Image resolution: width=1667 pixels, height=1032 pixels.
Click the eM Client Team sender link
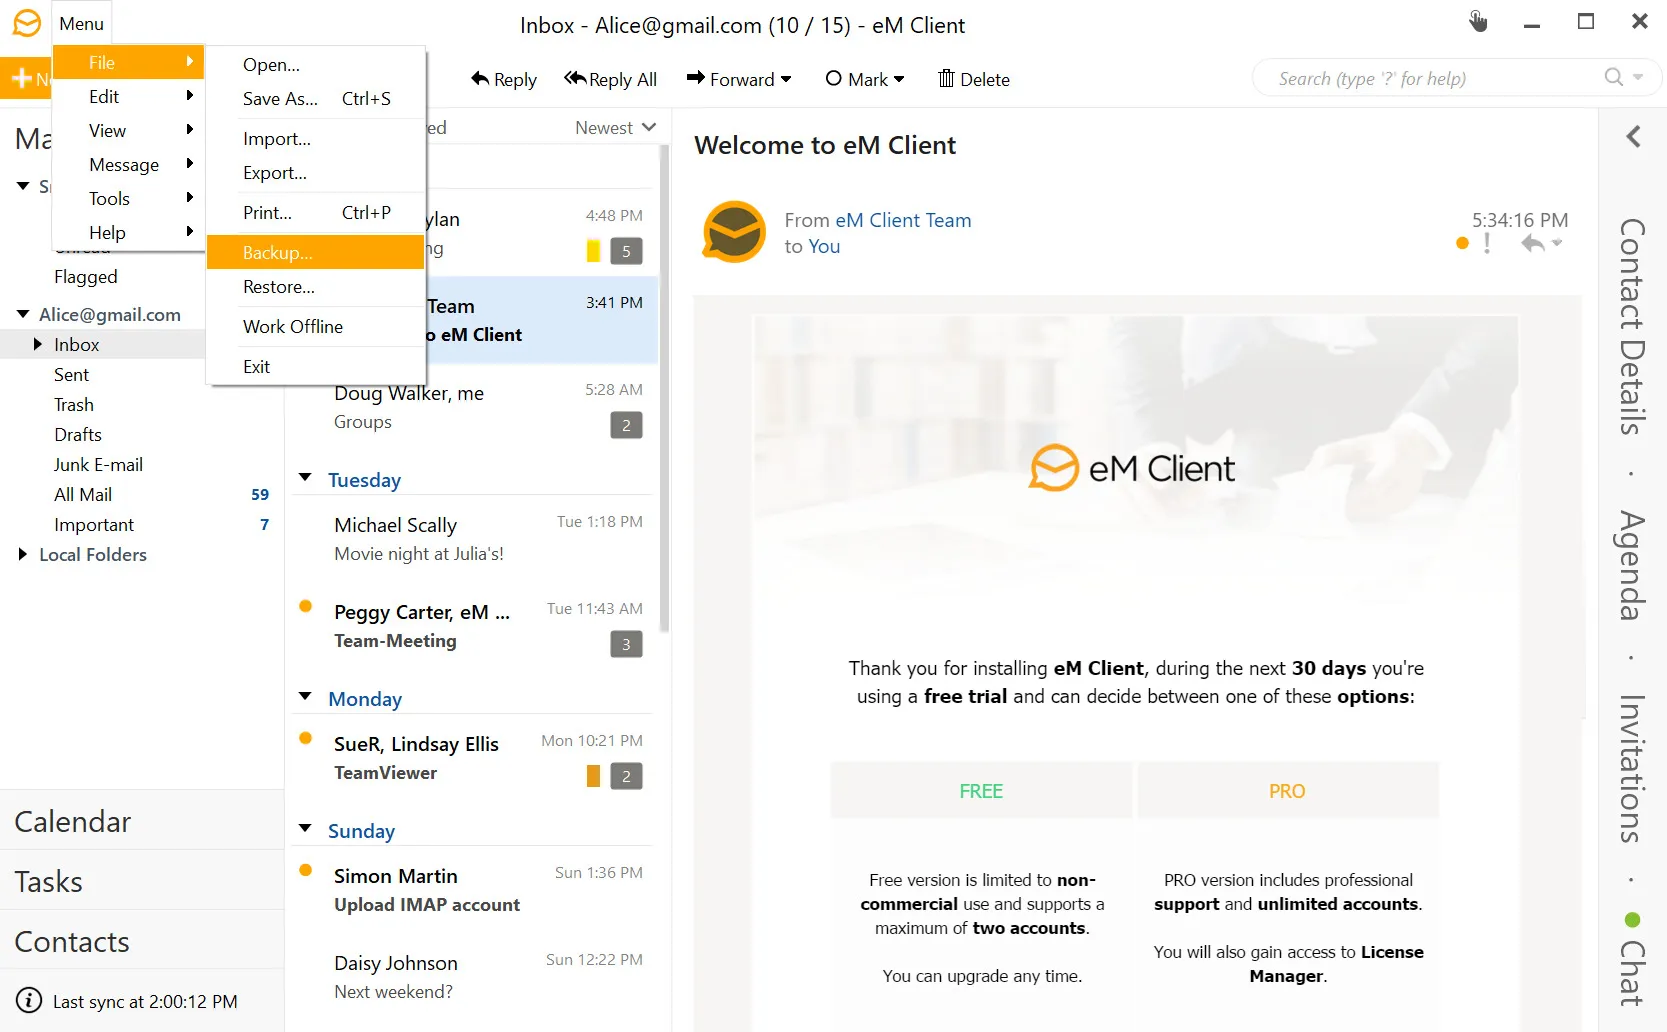[903, 220]
